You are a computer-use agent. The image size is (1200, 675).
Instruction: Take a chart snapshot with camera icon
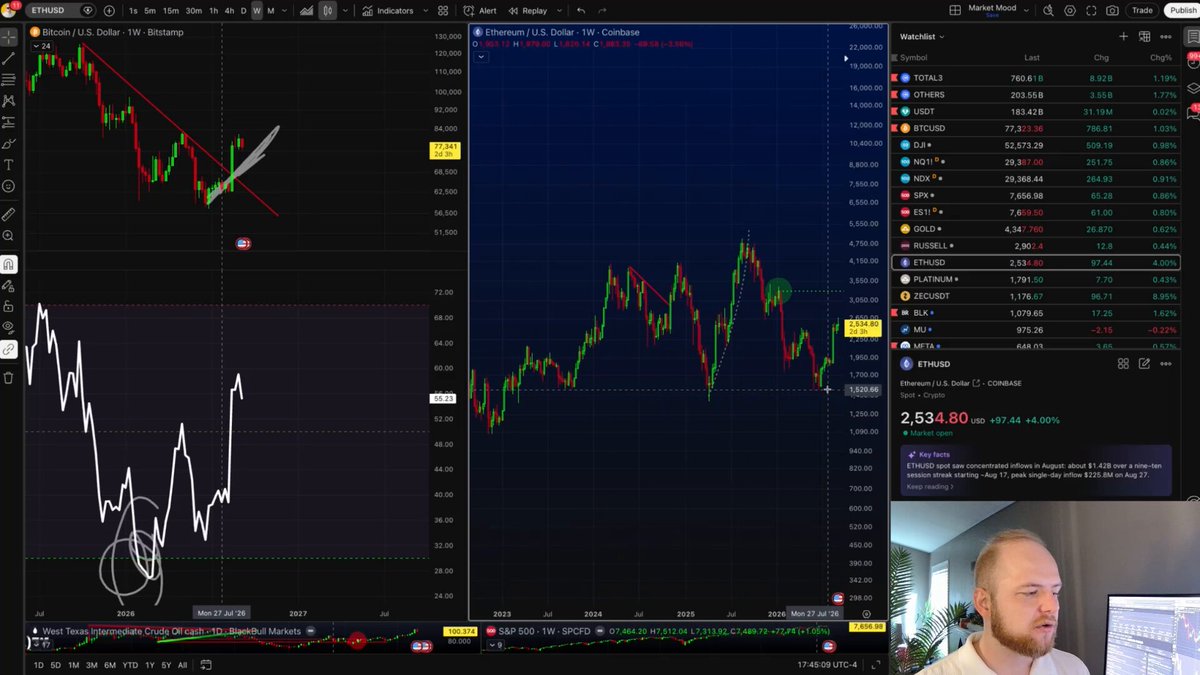1112,10
